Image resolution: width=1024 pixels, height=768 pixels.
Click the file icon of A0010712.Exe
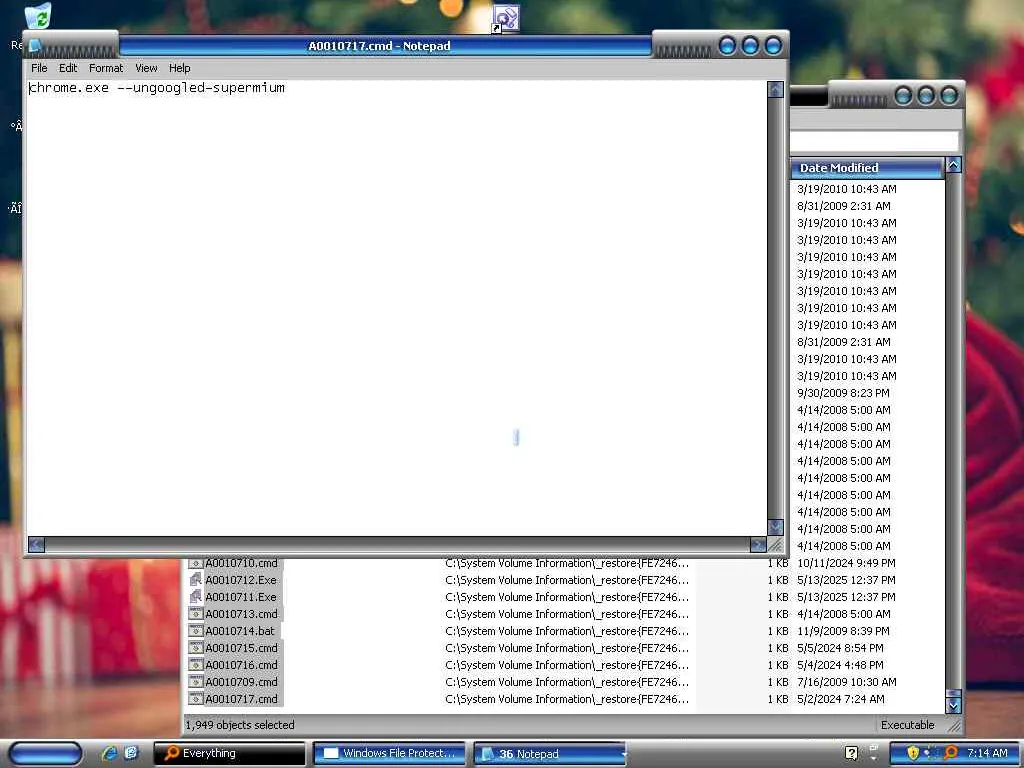click(x=195, y=579)
